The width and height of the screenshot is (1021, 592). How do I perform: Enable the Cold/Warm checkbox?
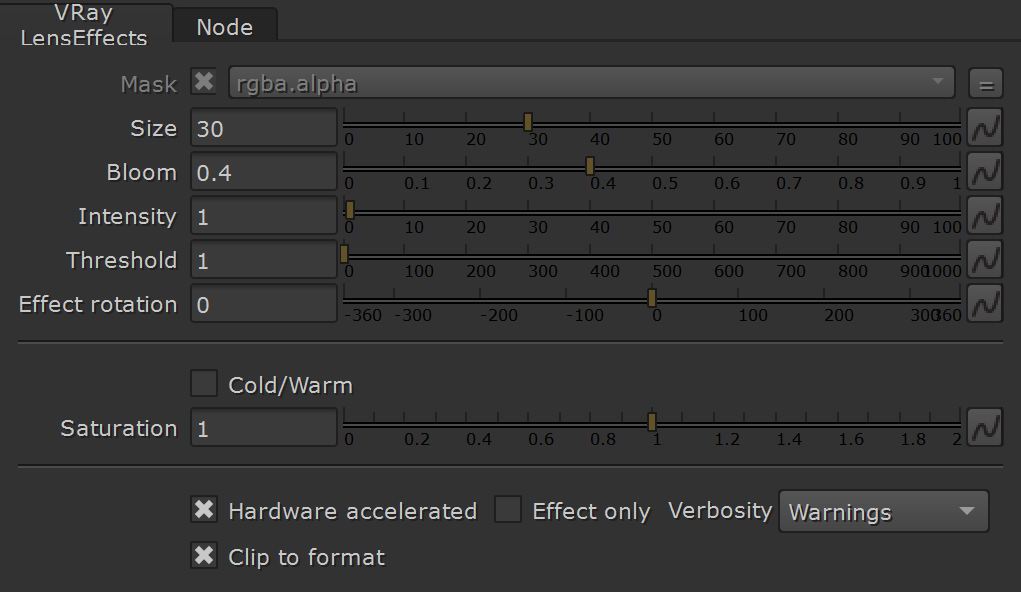[204, 384]
